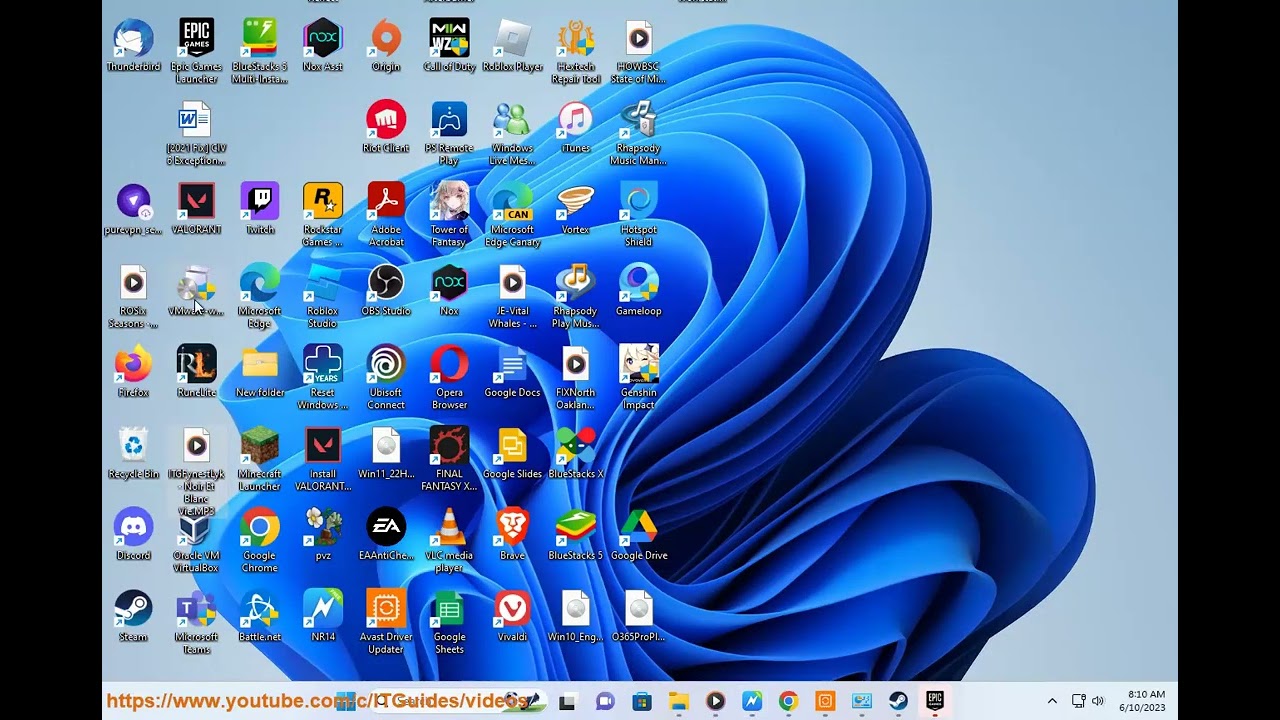Select the Vortex desktop icon
The width and height of the screenshot is (1280, 720).
[x=575, y=209]
